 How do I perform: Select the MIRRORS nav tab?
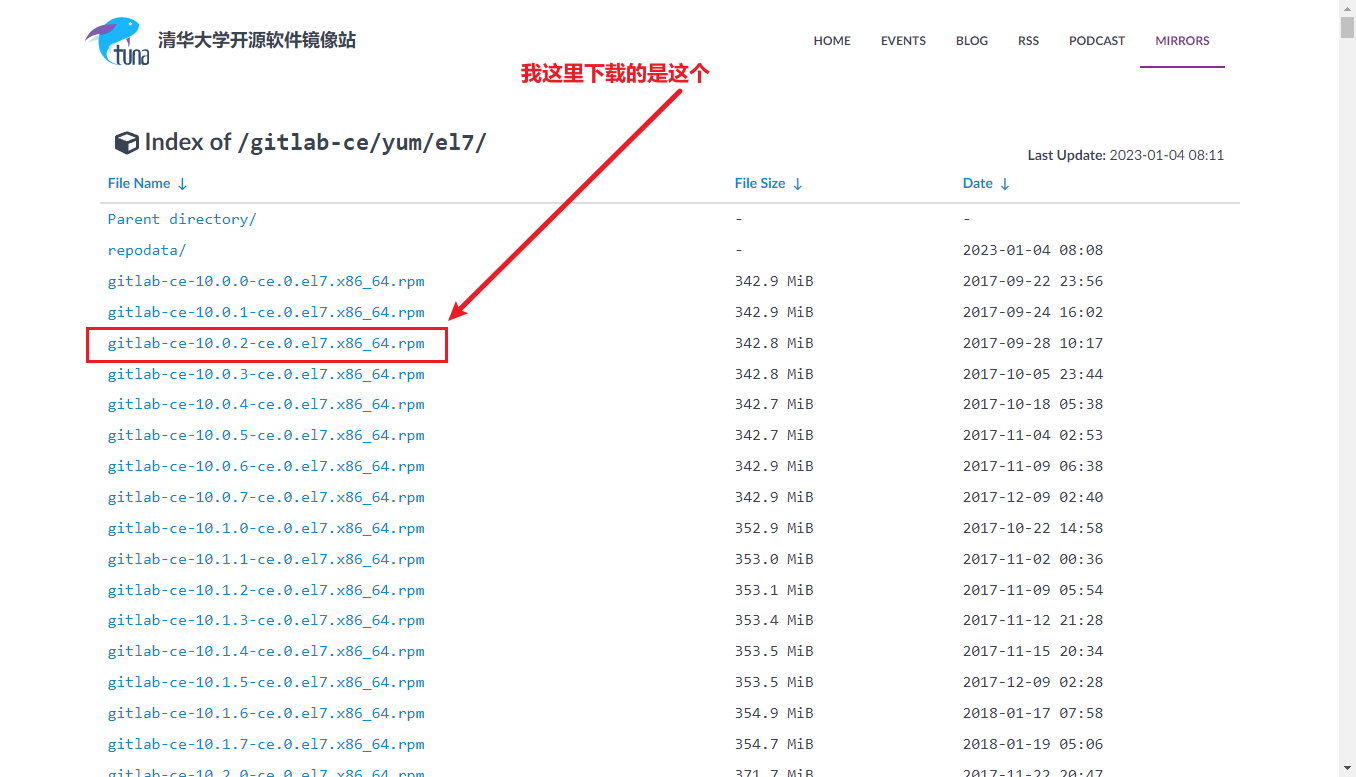(1182, 41)
